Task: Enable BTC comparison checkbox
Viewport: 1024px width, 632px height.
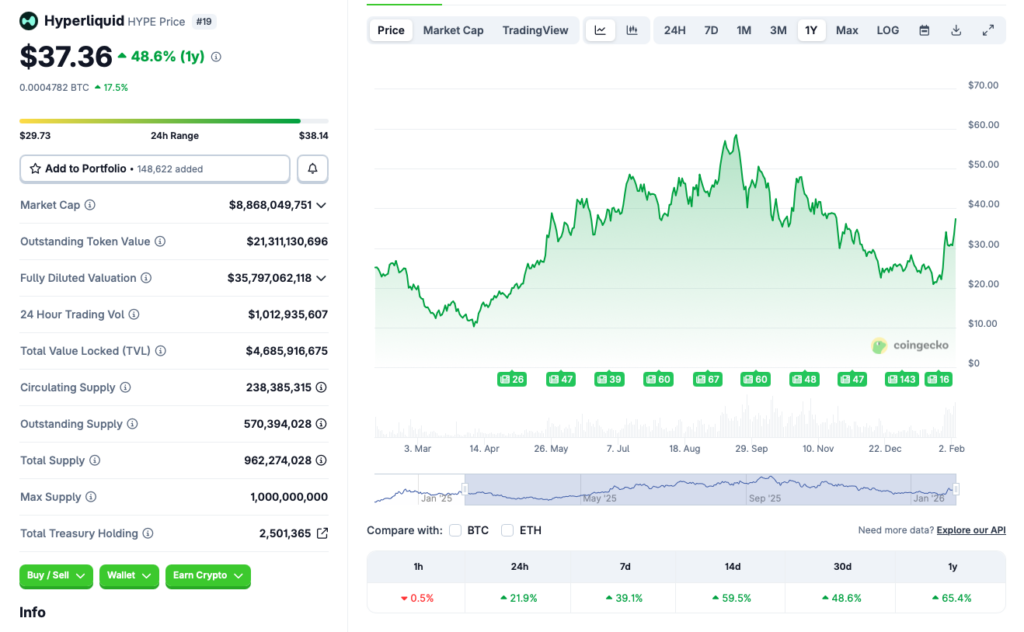Action: [x=455, y=530]
